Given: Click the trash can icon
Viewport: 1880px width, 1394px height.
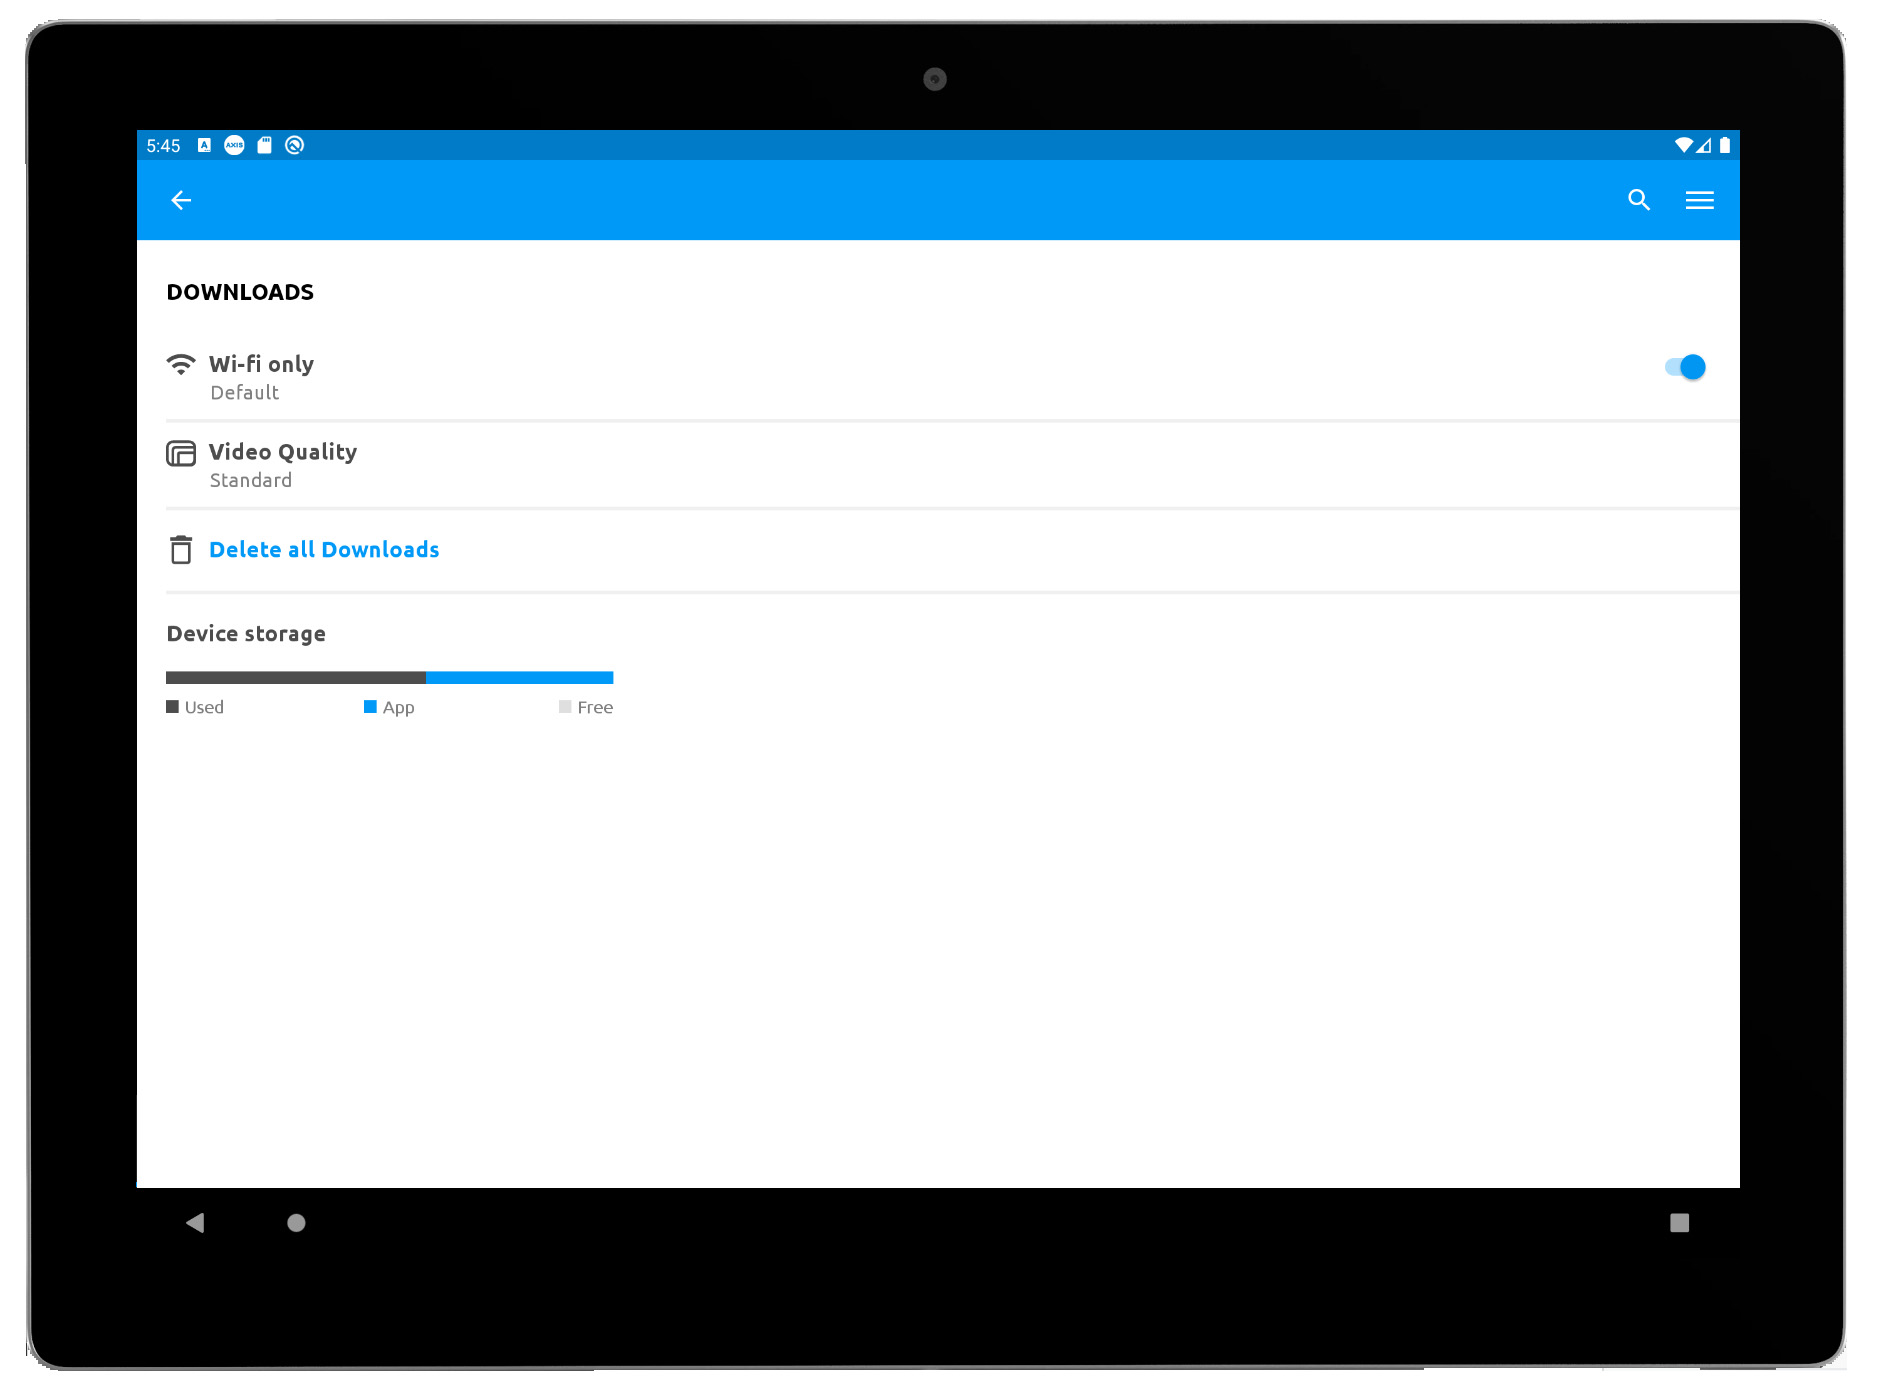Looking at the screenshot, I should click(181, 550).
